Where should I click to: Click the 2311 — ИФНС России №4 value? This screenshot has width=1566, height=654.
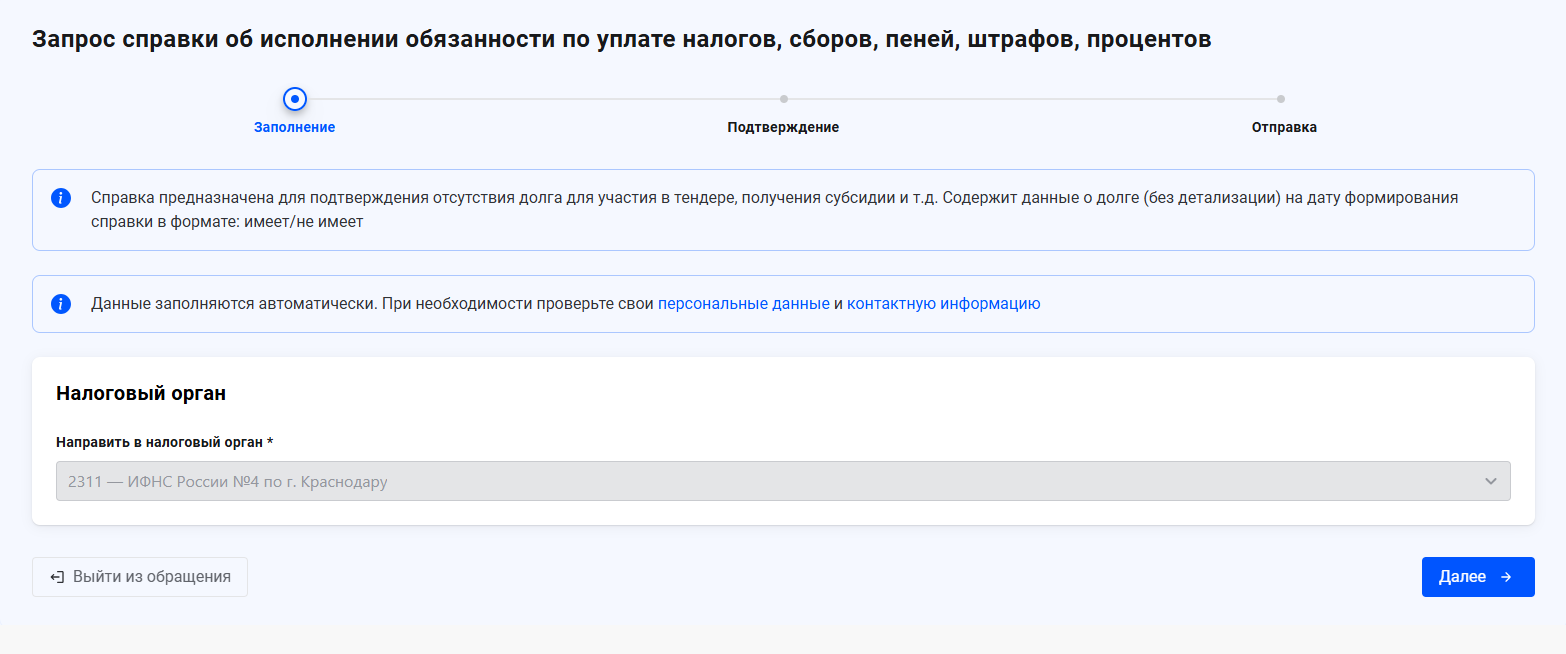[228, 482]
